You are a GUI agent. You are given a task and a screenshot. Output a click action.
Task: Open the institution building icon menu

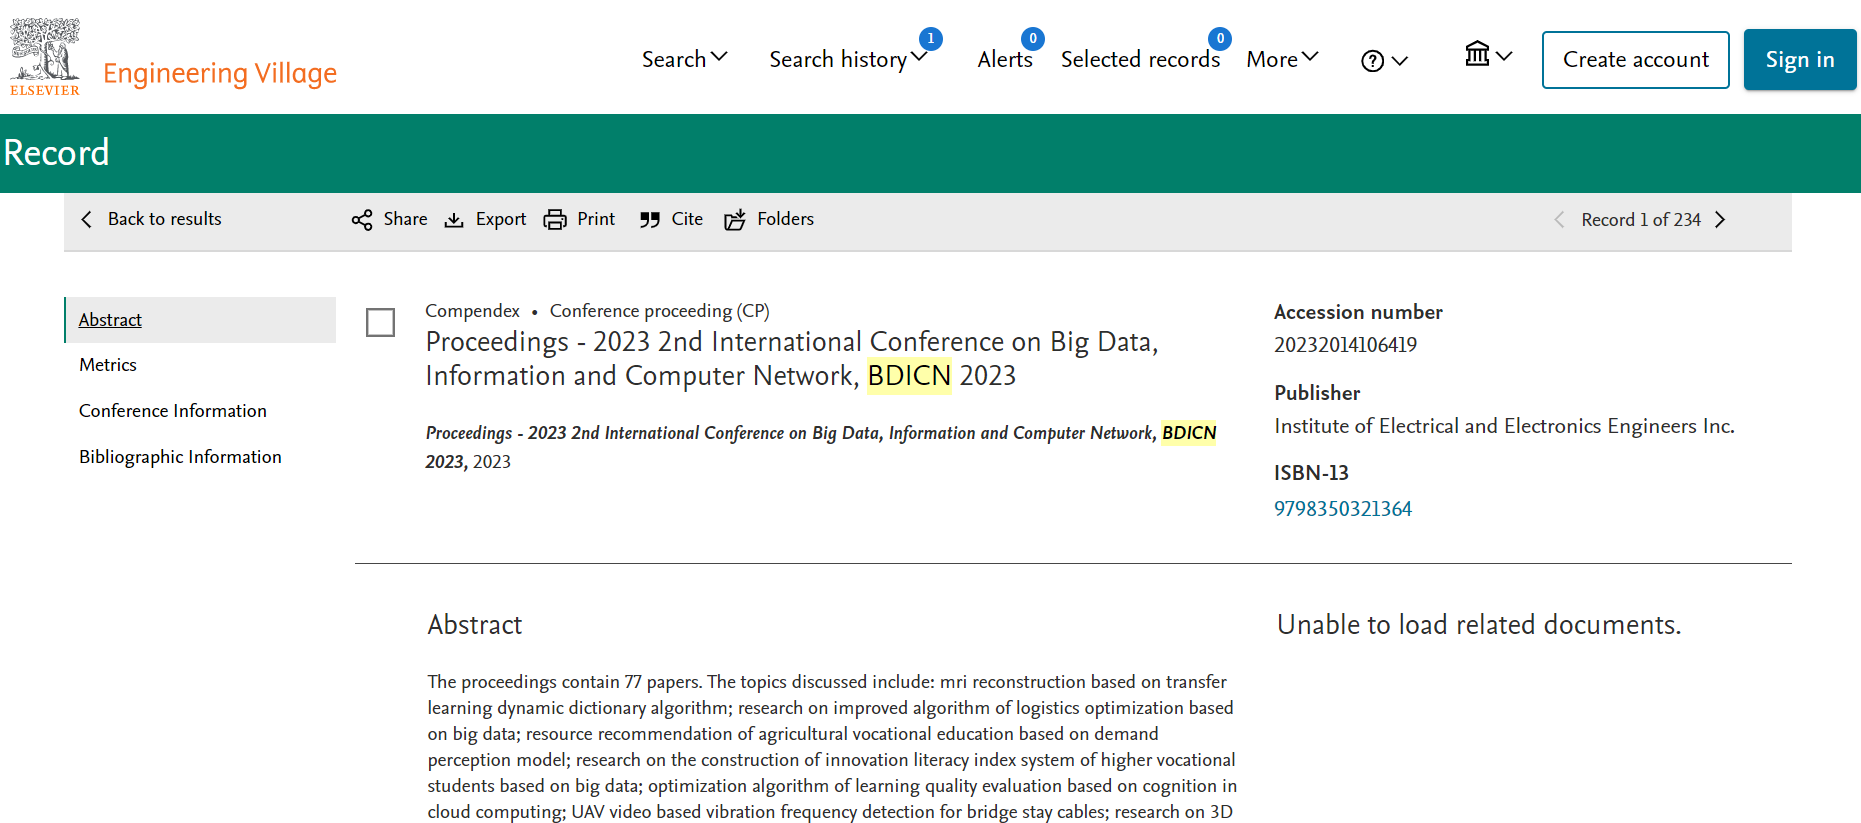pos(1477,54)
